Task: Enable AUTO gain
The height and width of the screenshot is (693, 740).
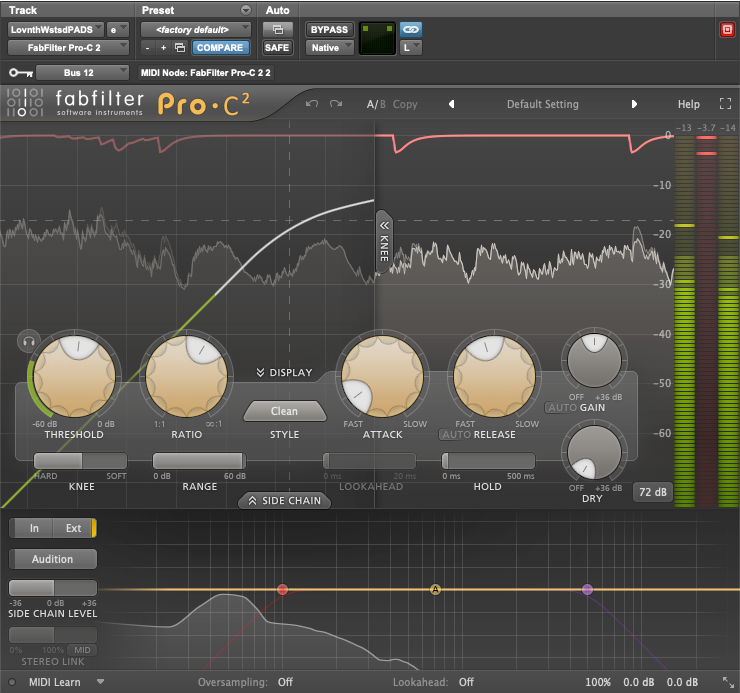Action: (563, 407)
